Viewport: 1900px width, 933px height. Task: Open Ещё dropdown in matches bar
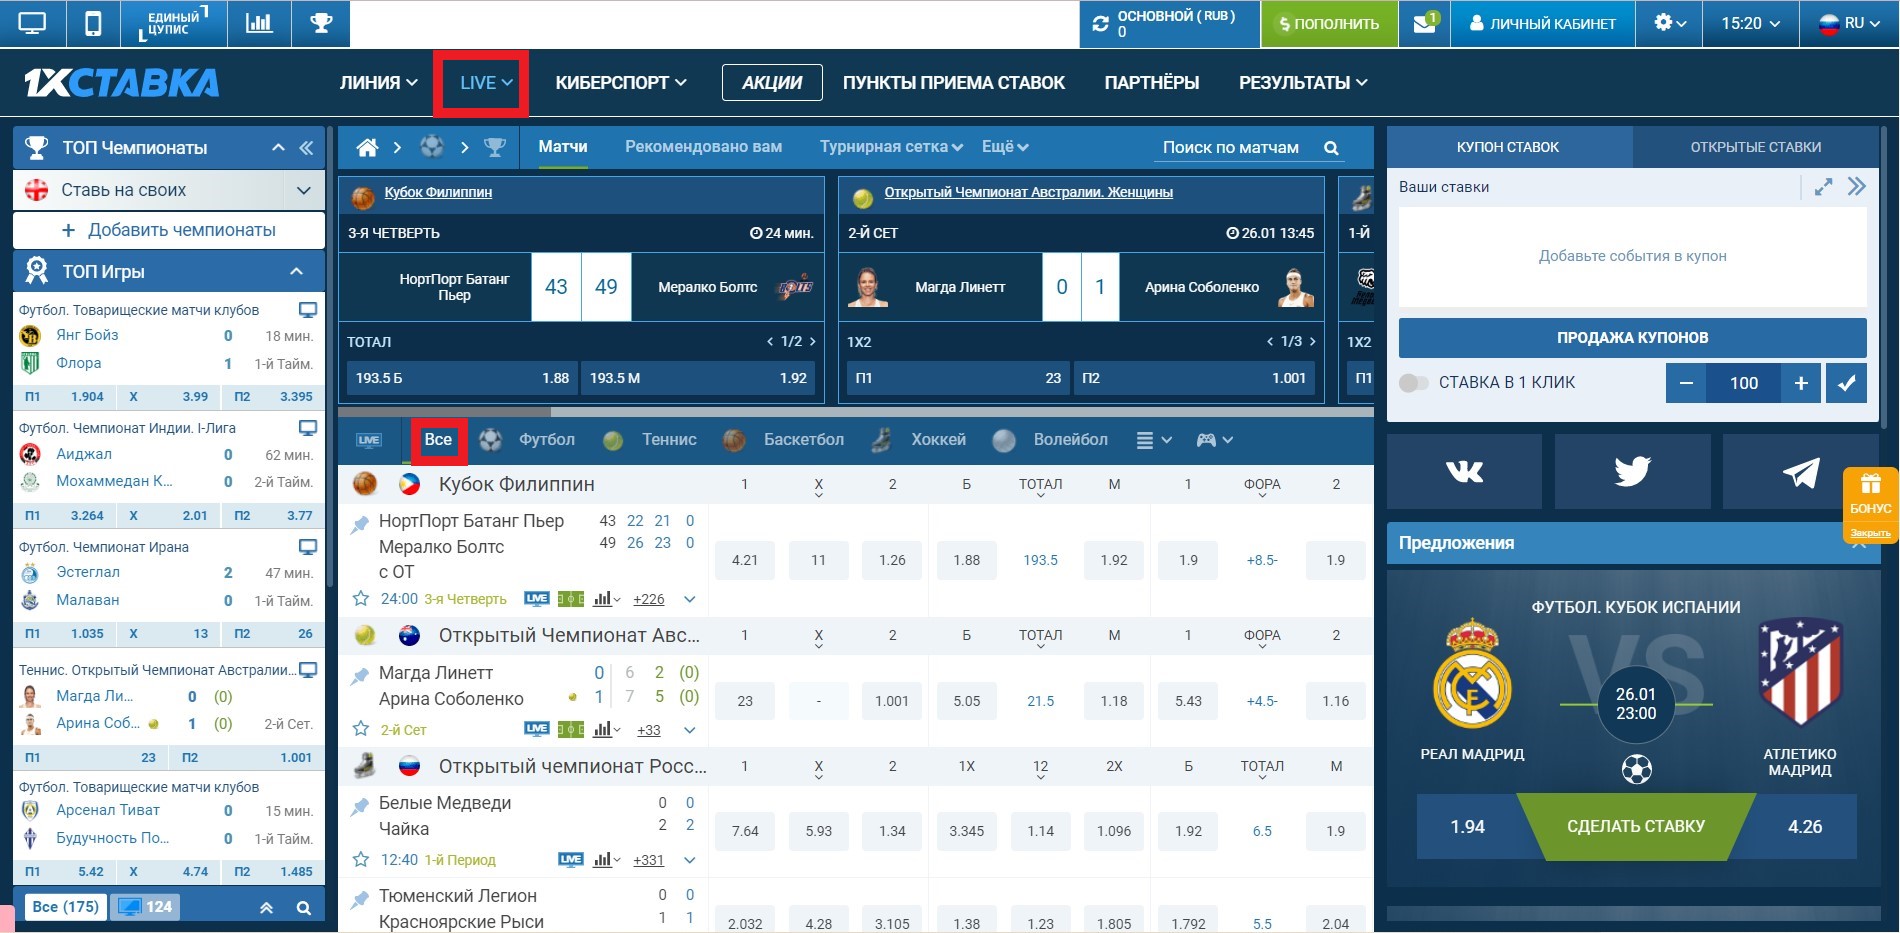coord(1005,147)
